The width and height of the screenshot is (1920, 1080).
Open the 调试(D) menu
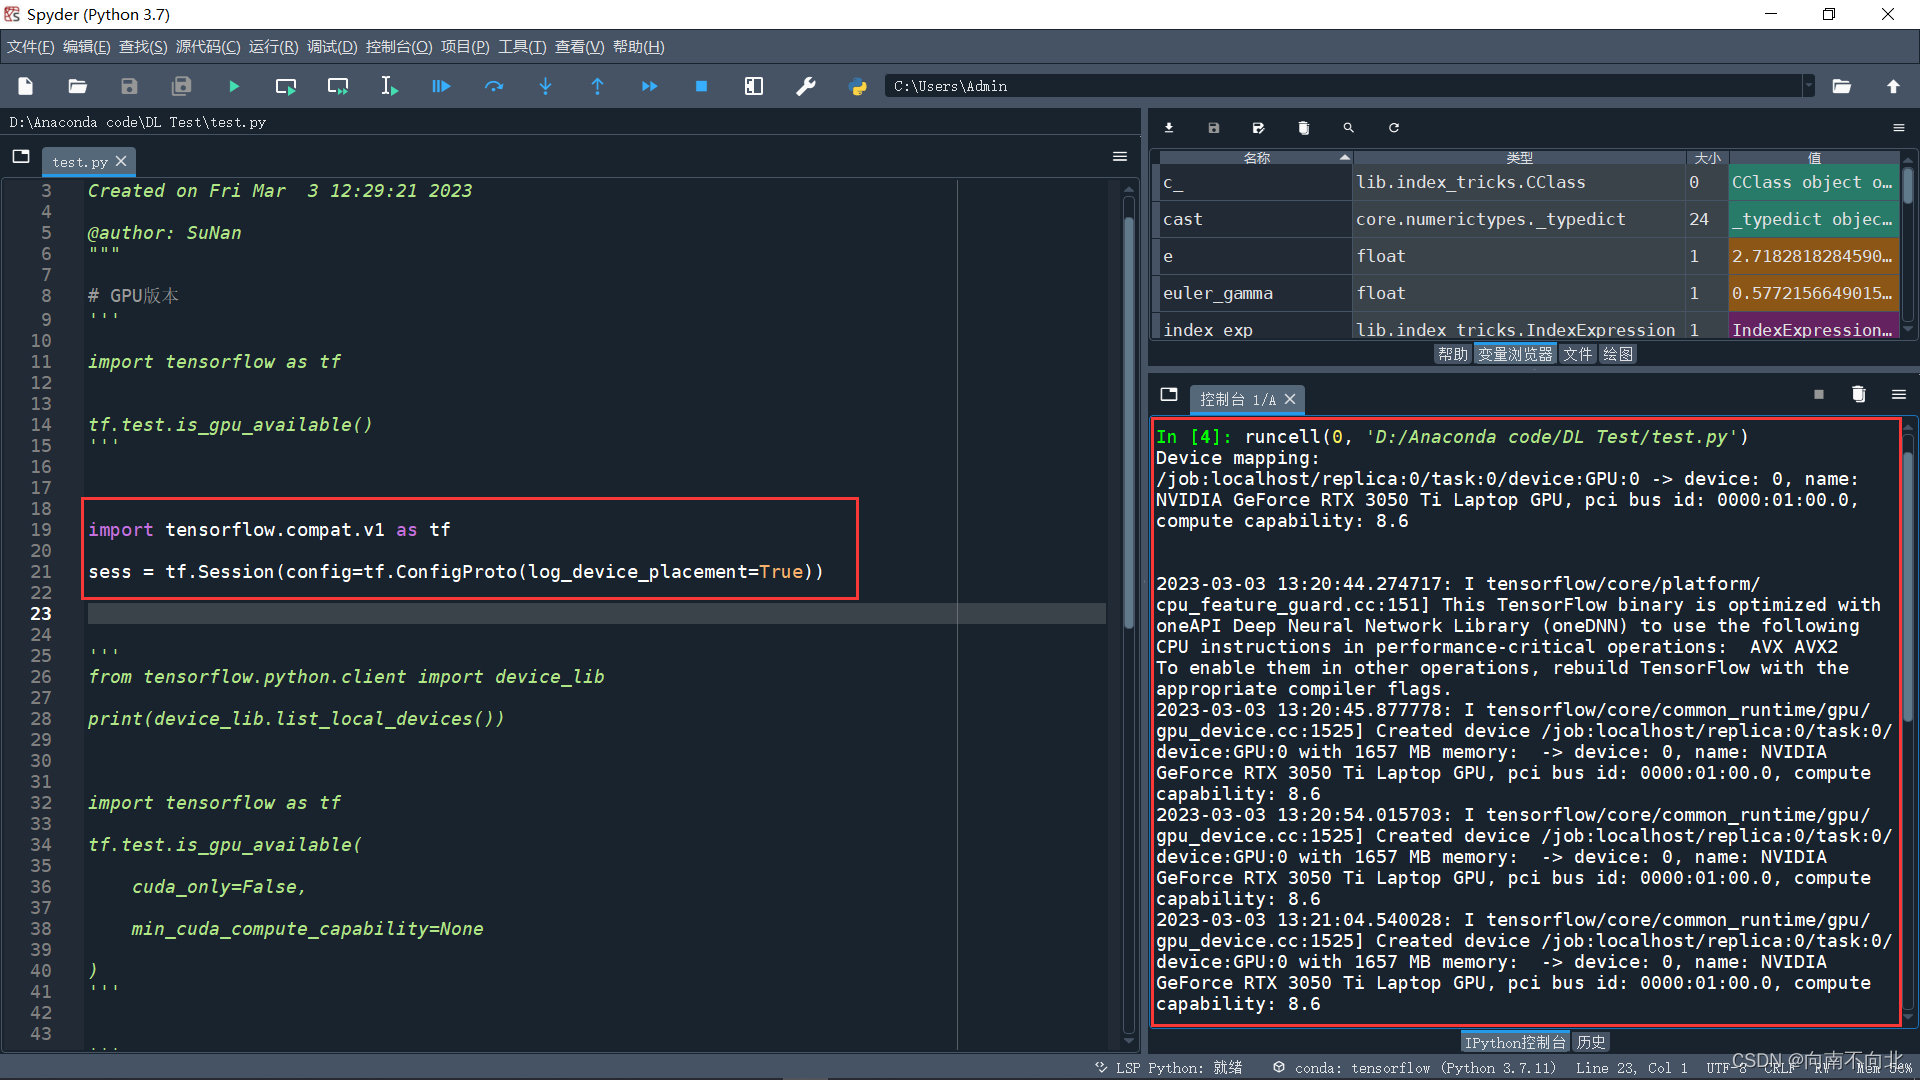(x=332, y=47)
